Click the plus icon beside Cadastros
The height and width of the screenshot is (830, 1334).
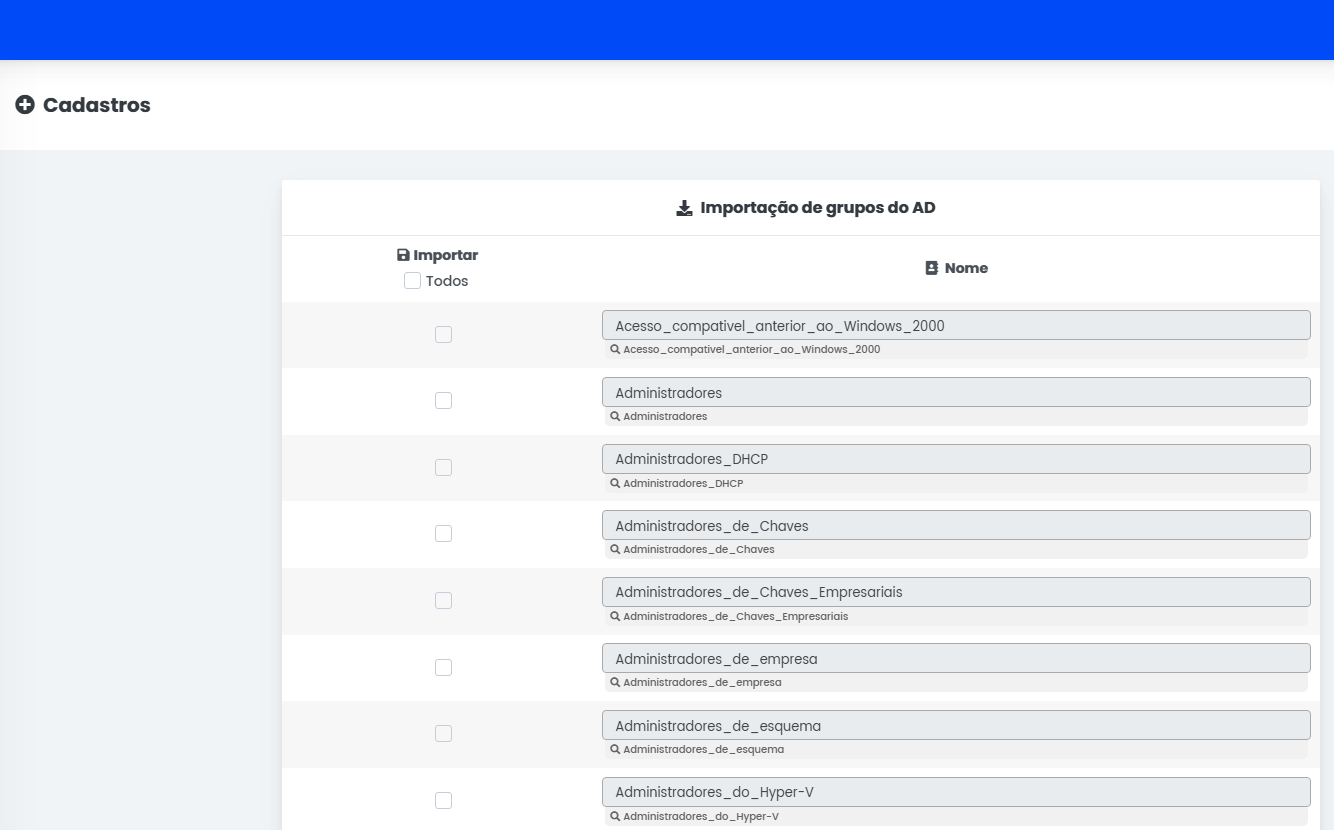25,105
